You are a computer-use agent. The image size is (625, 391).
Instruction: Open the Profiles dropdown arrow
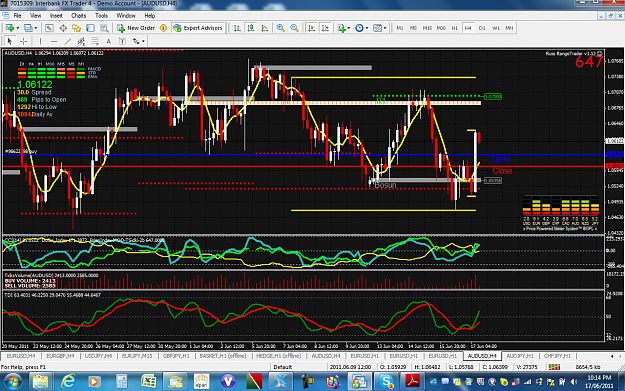click(x=35, y=28)
